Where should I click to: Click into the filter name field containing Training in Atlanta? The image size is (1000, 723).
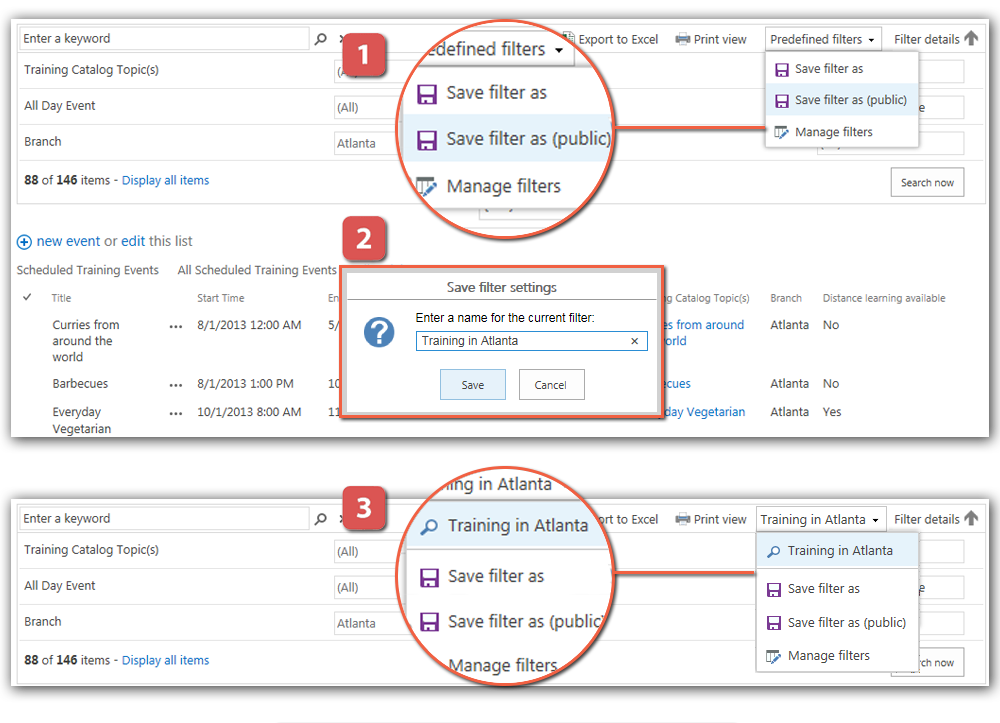pos(520,341)
